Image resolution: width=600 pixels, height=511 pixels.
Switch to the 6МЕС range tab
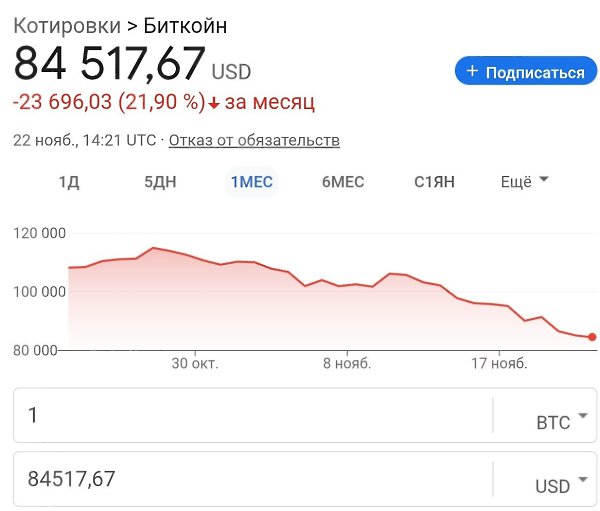(343, 182)
